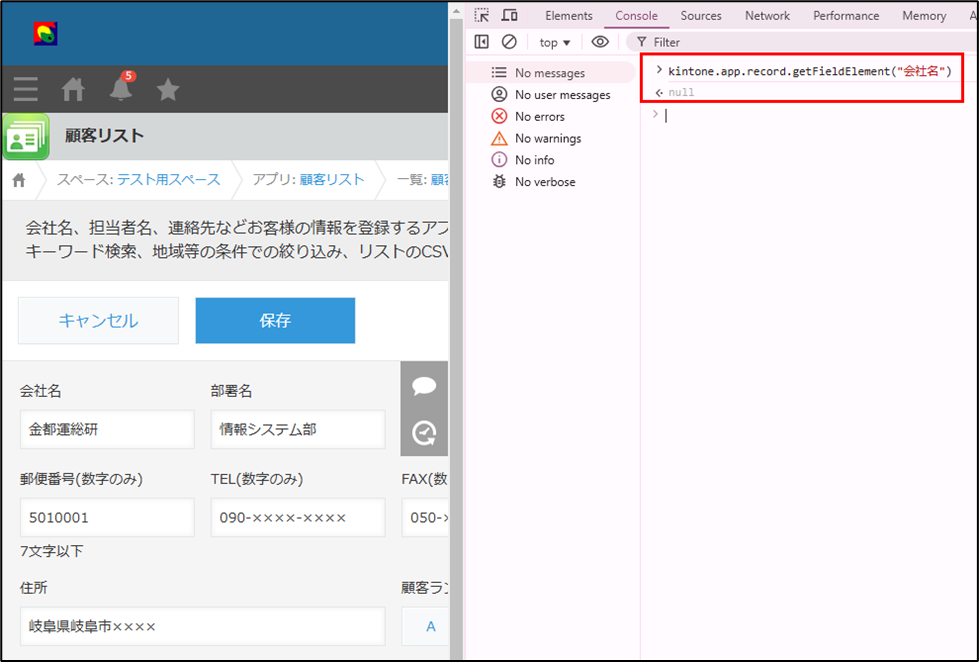Screen dimensions: 979x662
Task: Open the kintone hamburger menu
Action: [26, 90]
